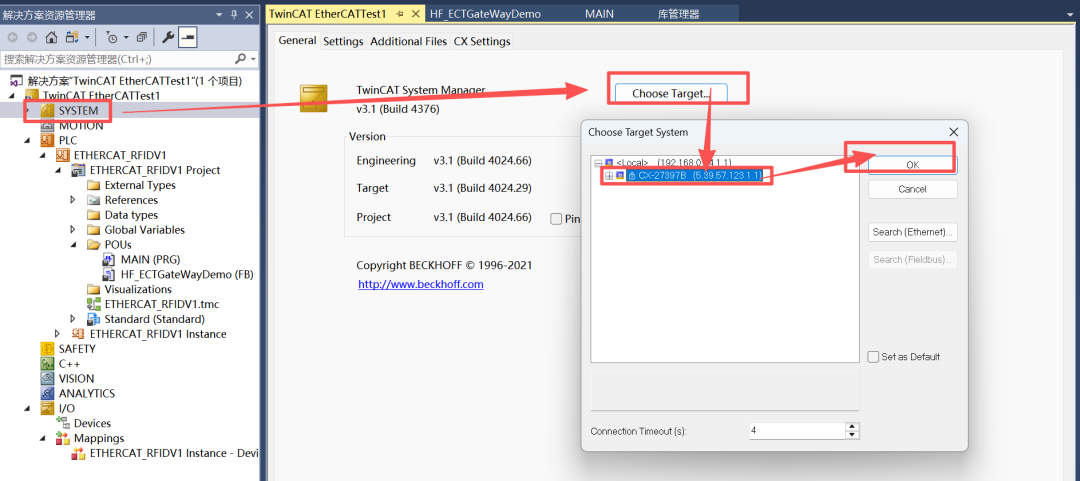
Task: Open the search options dropdown arrow
Action: 253,59
